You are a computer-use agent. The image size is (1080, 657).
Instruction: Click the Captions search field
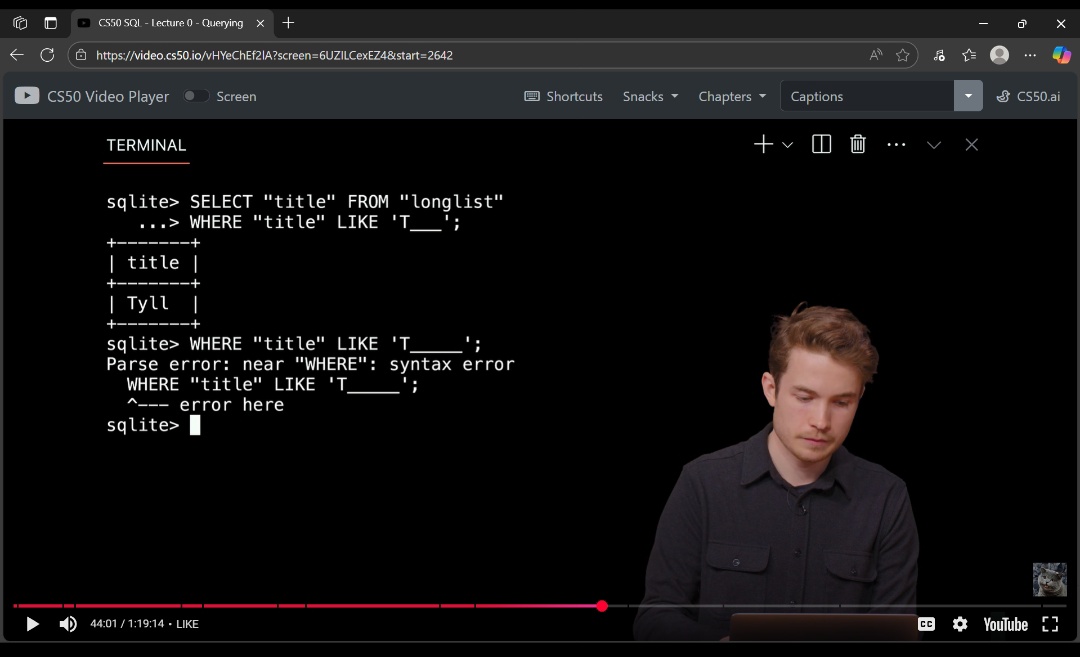[x=867, y=96]
